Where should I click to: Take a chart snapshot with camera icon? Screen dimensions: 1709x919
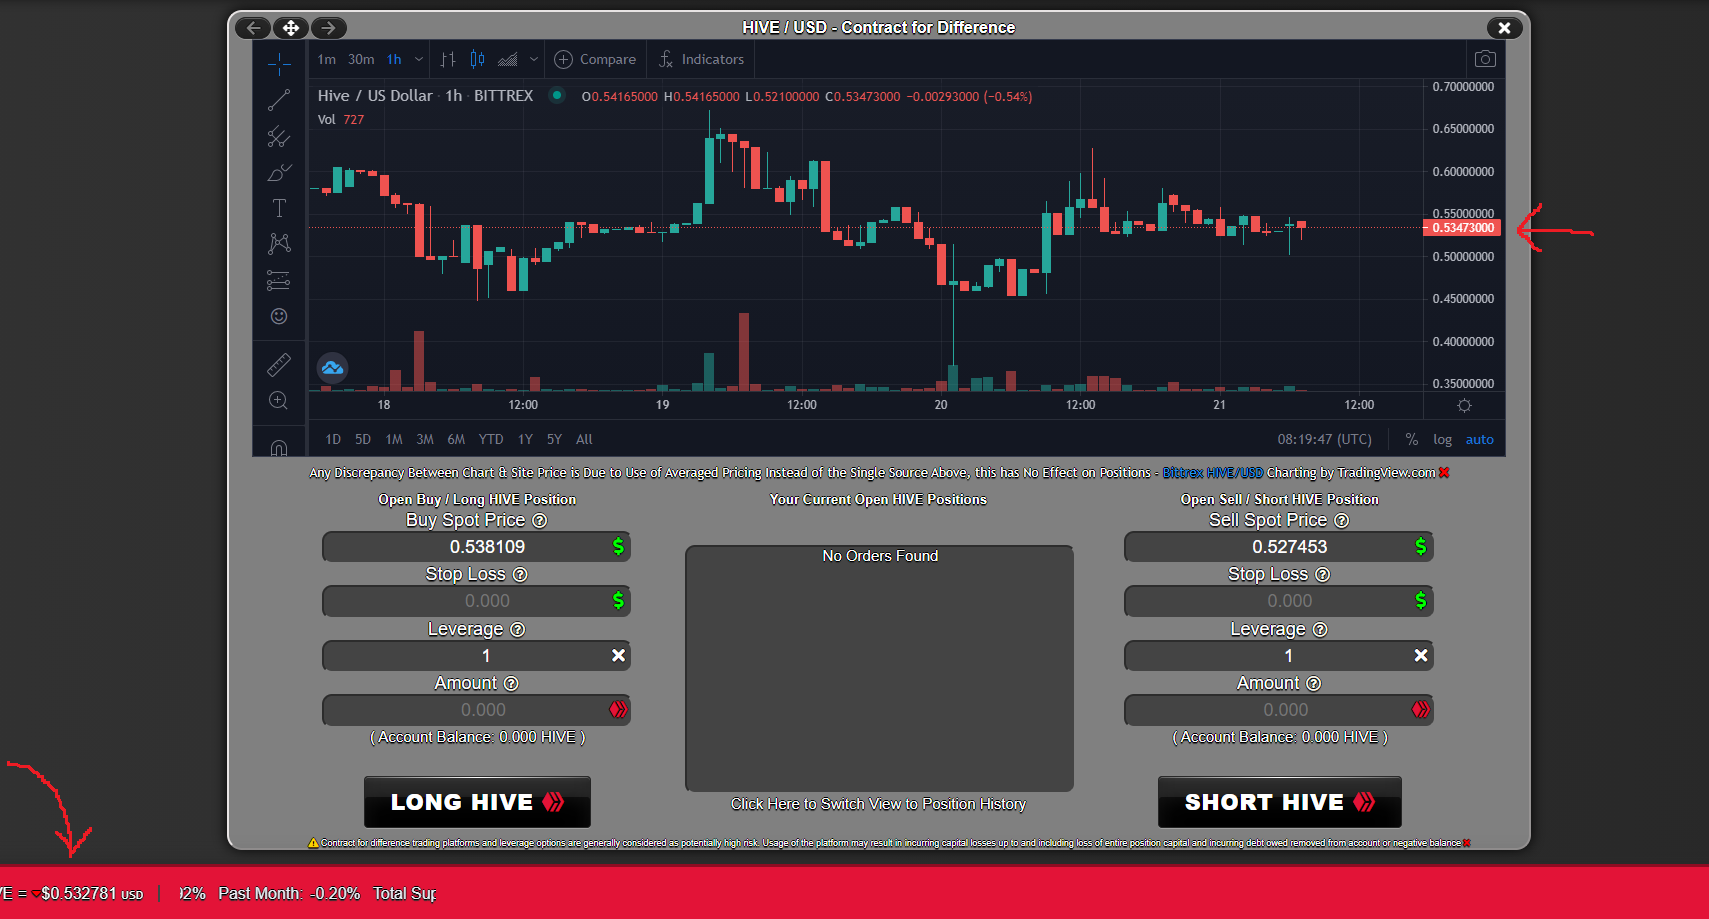[x=1485, y=59]
